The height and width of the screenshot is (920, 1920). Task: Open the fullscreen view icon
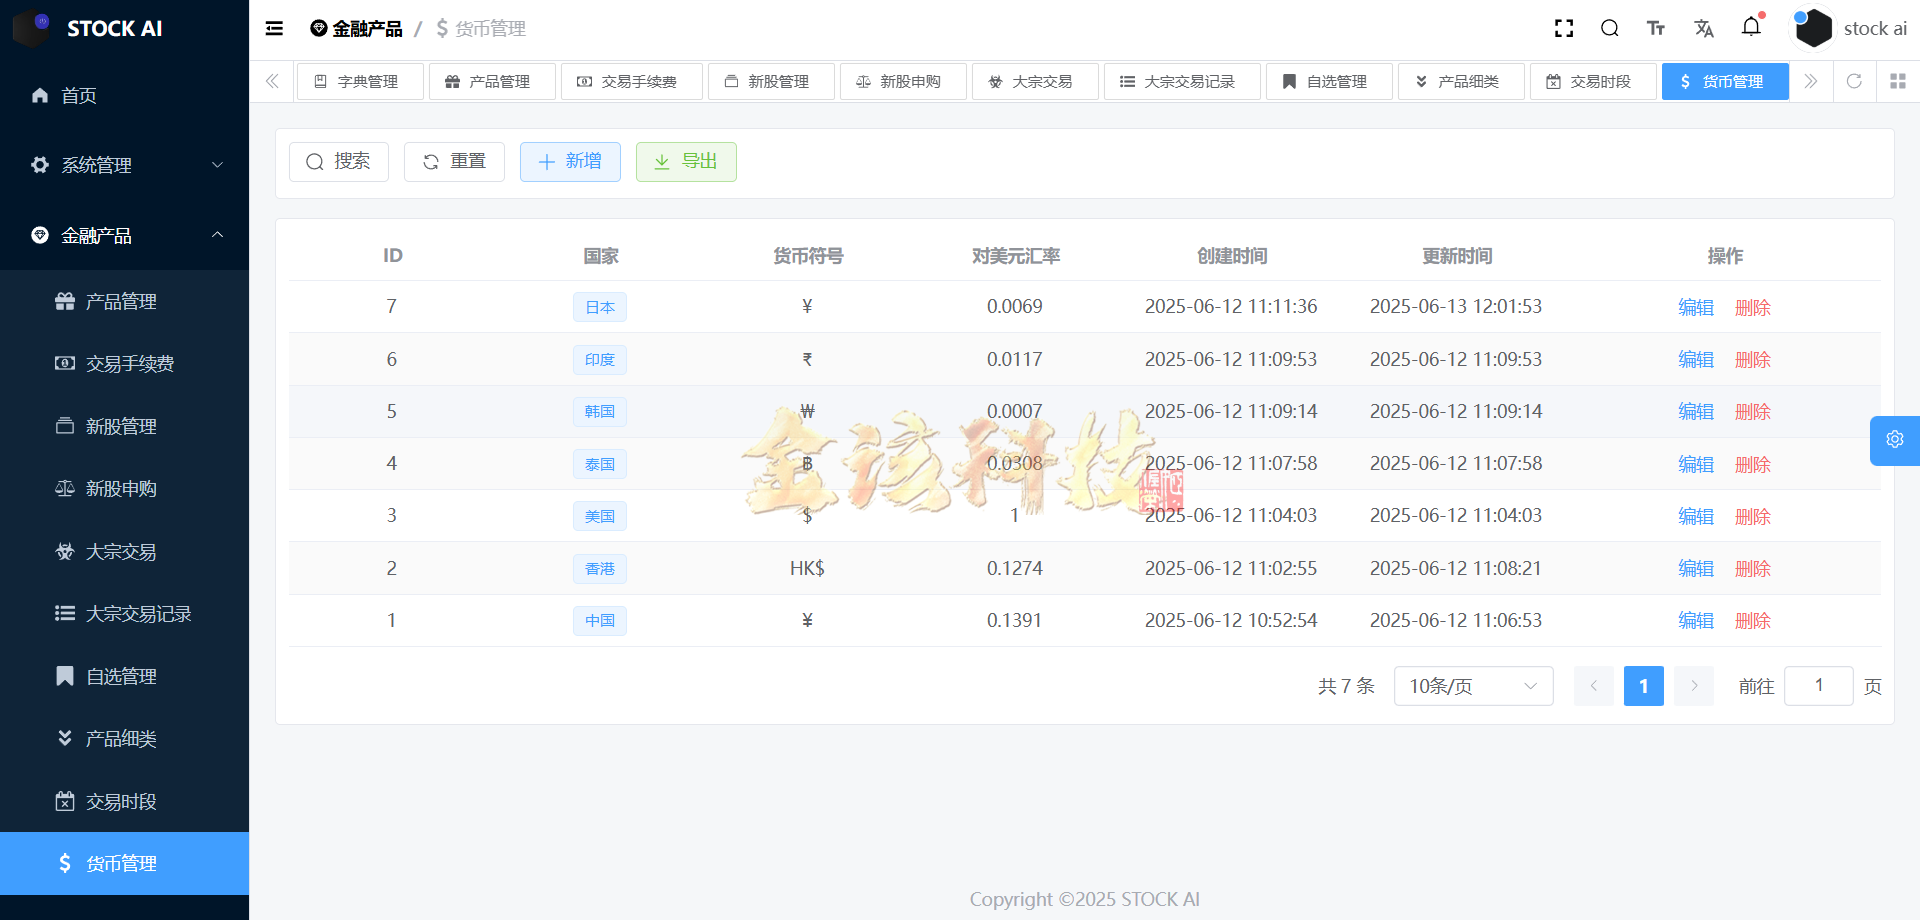1563,28
